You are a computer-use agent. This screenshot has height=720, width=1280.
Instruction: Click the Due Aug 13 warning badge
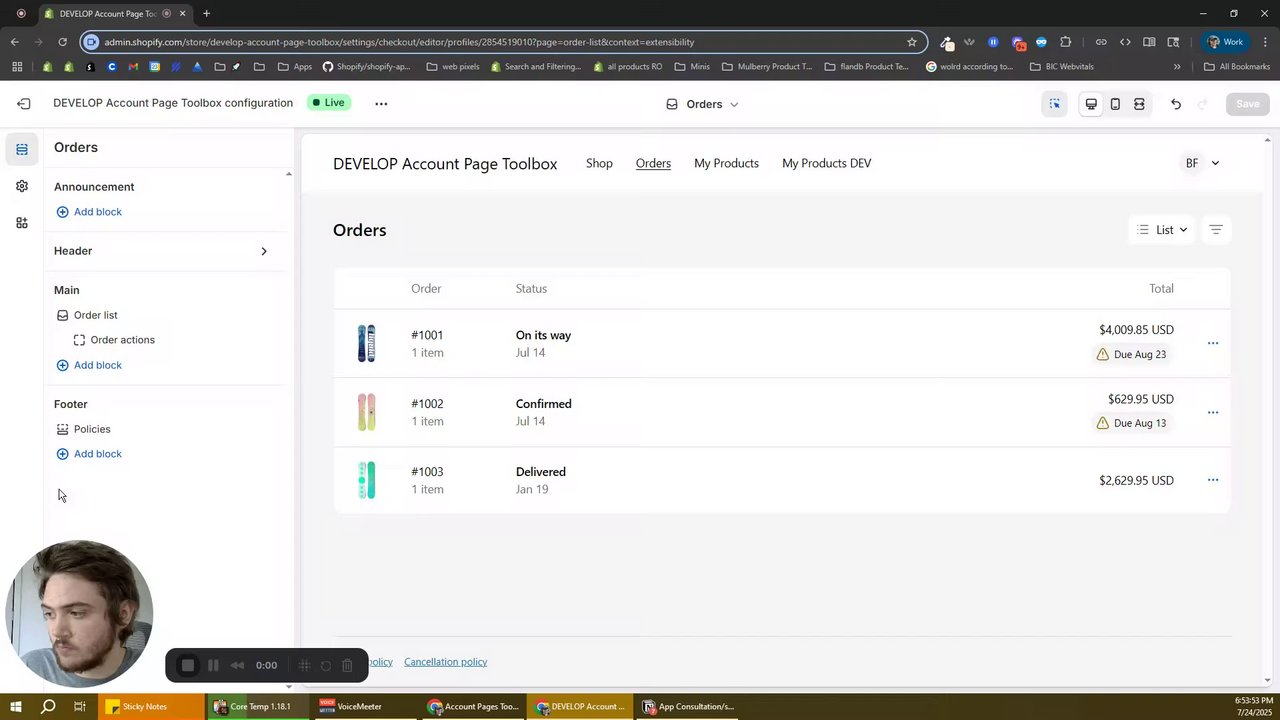1132,423
